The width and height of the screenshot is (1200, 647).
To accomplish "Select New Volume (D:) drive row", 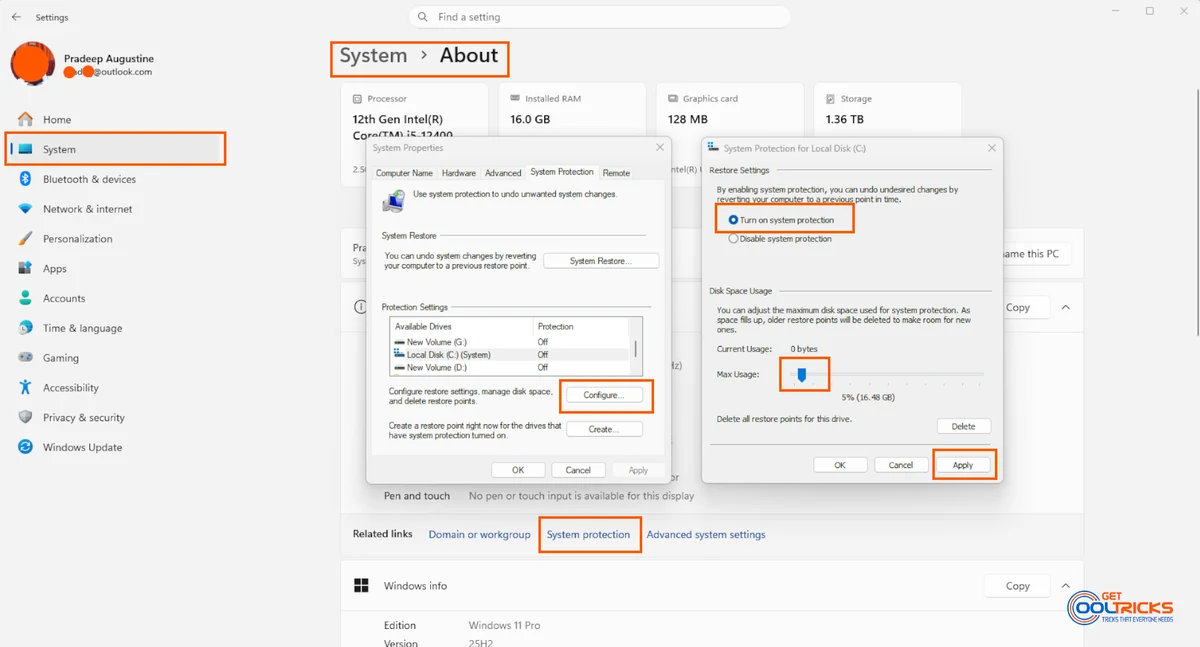I will (x=510, y=368).
